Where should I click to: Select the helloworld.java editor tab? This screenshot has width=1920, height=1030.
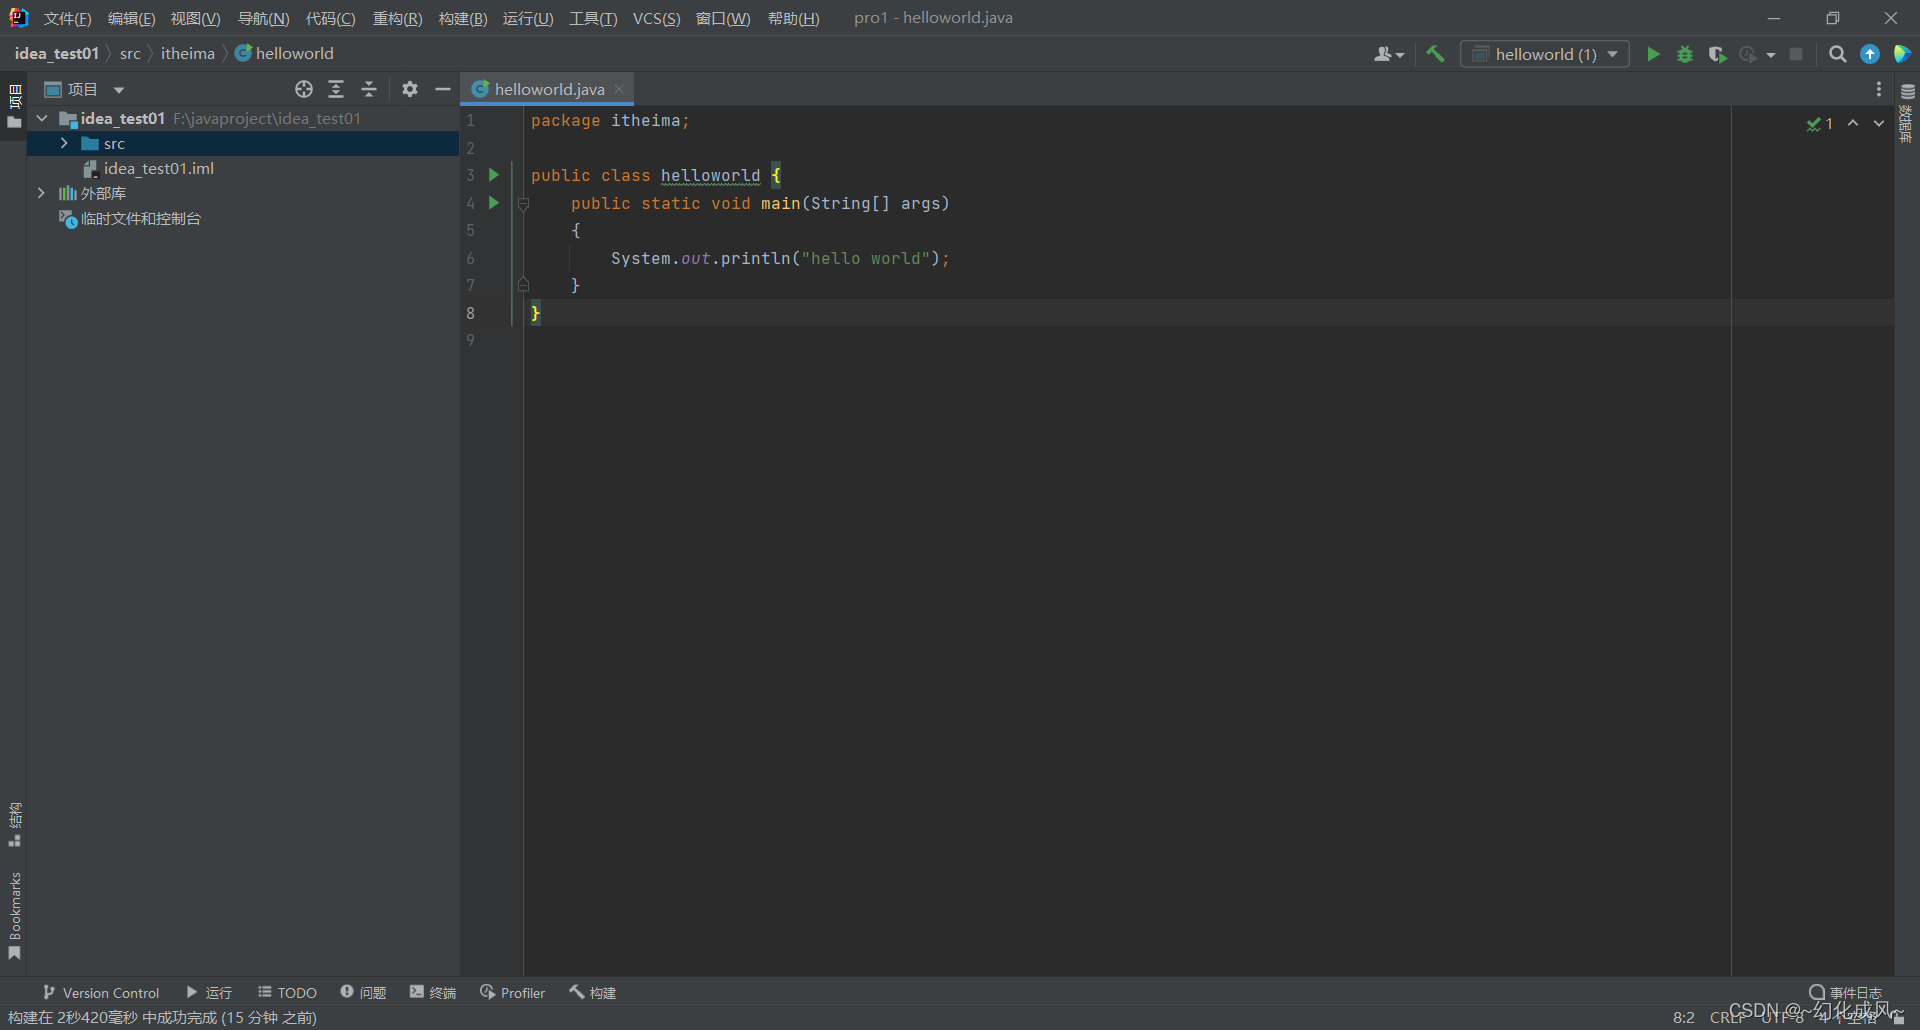click(x=548, y=89)
